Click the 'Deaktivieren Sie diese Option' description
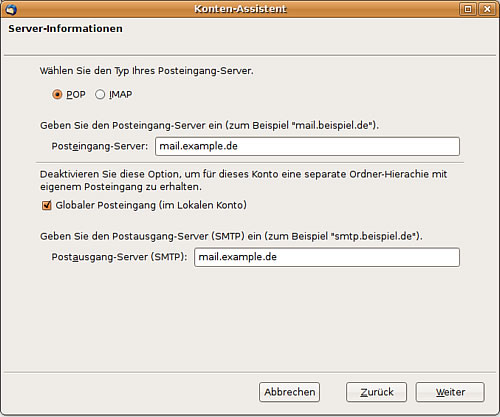This screenshot has height=417, width=500. click(x=244, y=180)
